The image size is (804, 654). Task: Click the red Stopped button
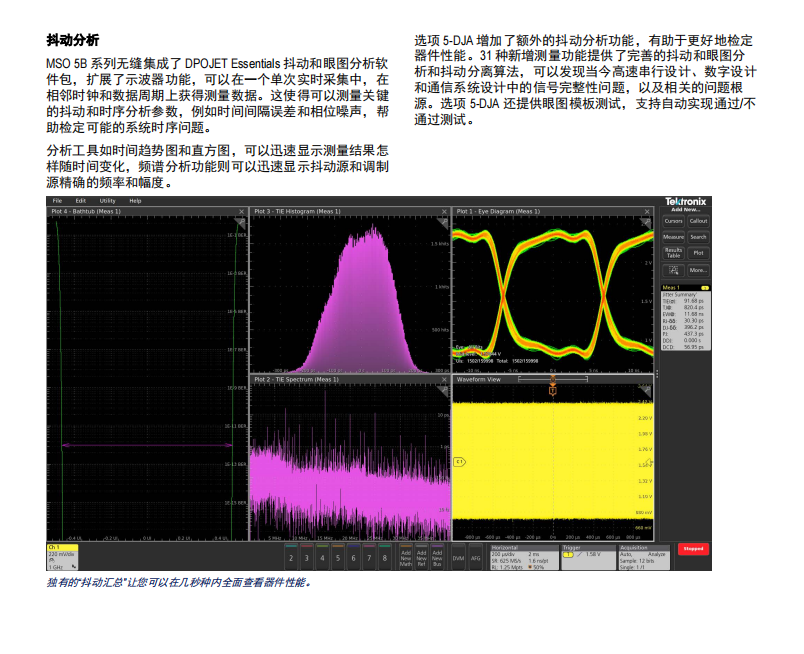point(693,549)
